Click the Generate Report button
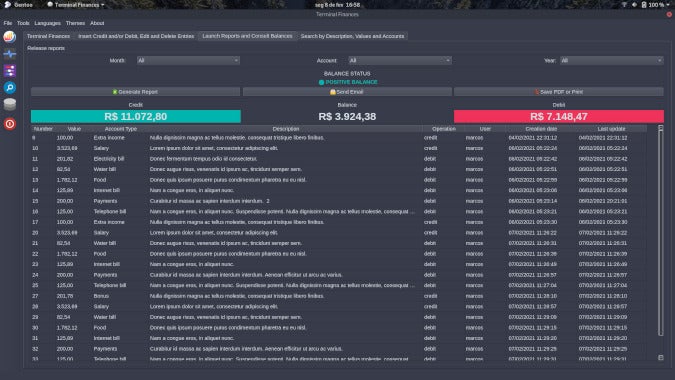 (135, 92)
